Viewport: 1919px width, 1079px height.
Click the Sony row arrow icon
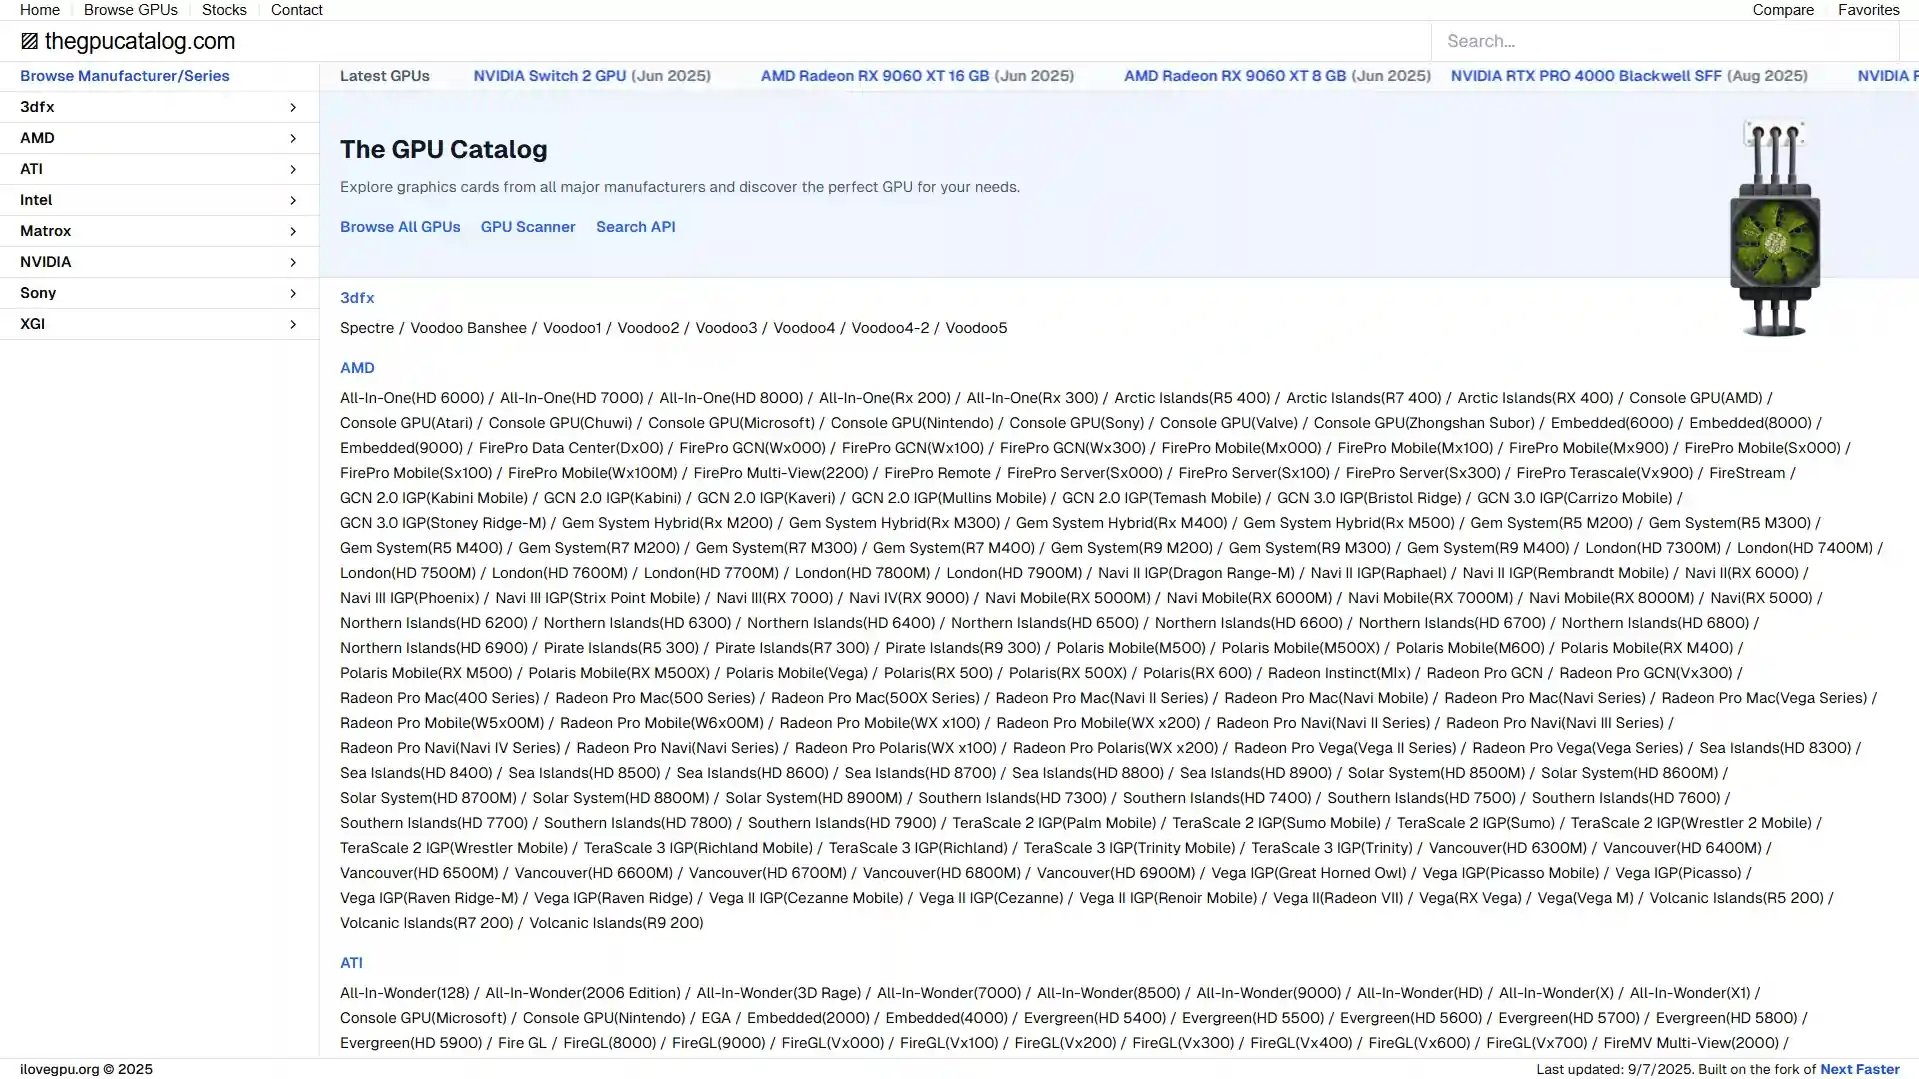[292, 293]
